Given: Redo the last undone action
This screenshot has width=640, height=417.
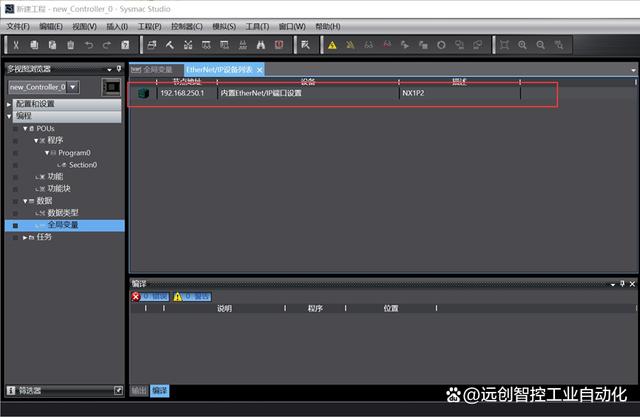Looking at the screenshot, I should (x=107, y=45).
